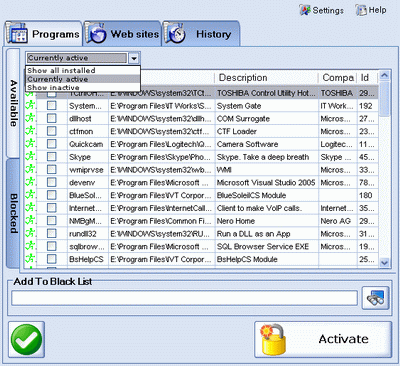The height and width of the screenshot is (366, 400).
Task: Click the running-man icon beside Quickcam
Action: point(30,144)
